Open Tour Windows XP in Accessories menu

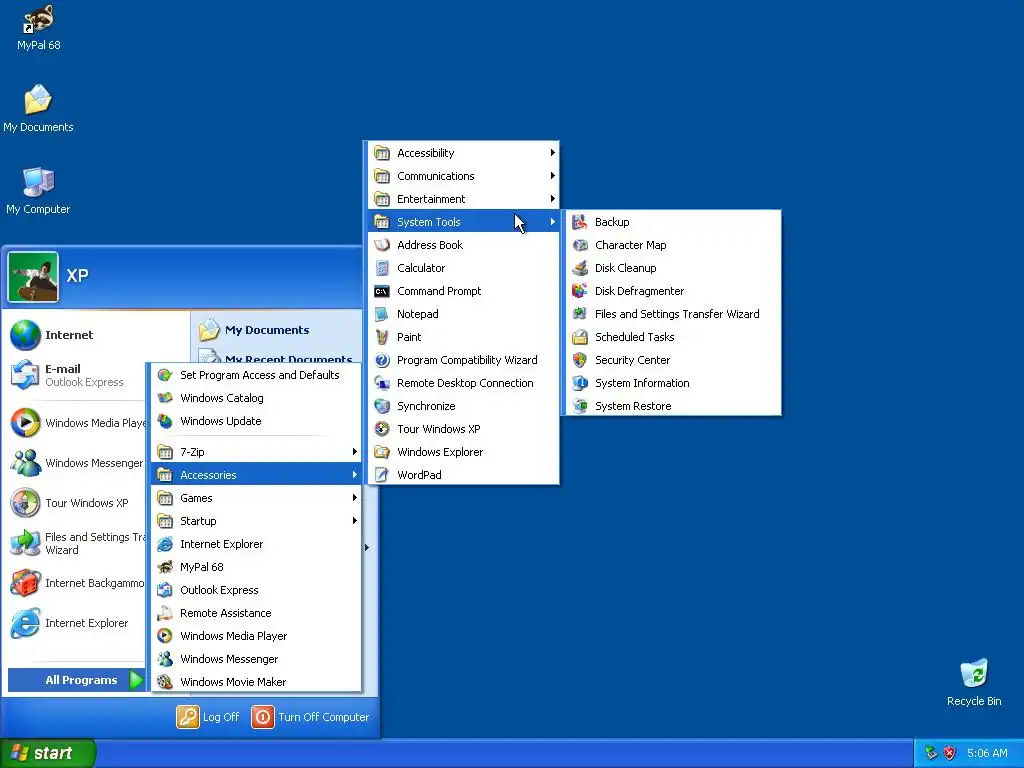pyautogui.click(x=464, y=429)
